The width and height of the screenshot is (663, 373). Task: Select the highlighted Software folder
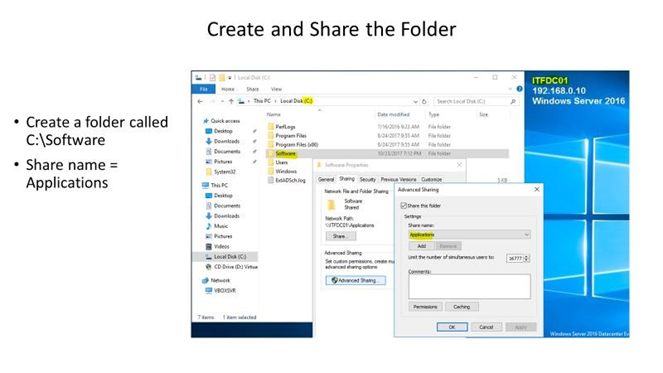tap(286, 154)
